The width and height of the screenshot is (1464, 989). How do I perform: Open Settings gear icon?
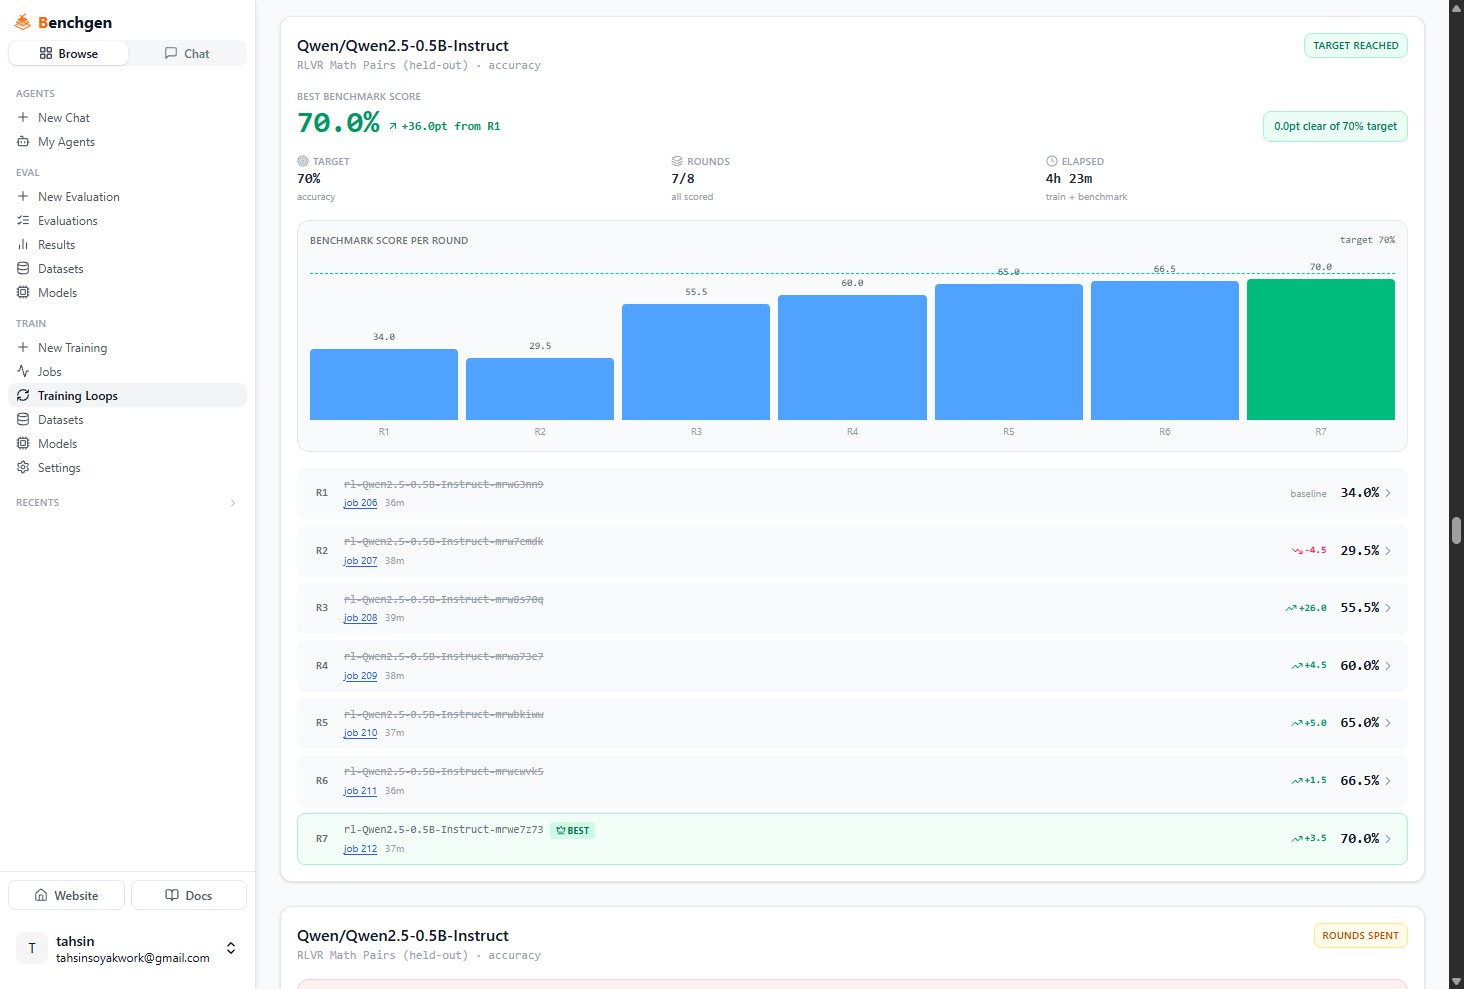(23, 468)
